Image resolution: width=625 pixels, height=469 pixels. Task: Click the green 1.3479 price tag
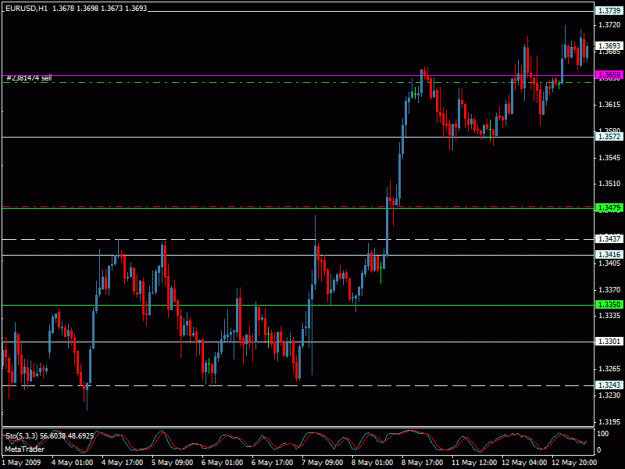click(x=609, y=208)
